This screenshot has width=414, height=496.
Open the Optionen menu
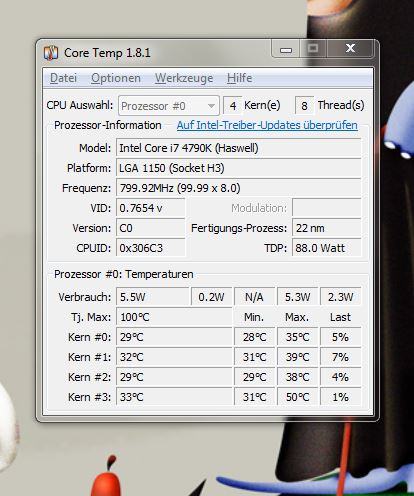pos(116,78)
